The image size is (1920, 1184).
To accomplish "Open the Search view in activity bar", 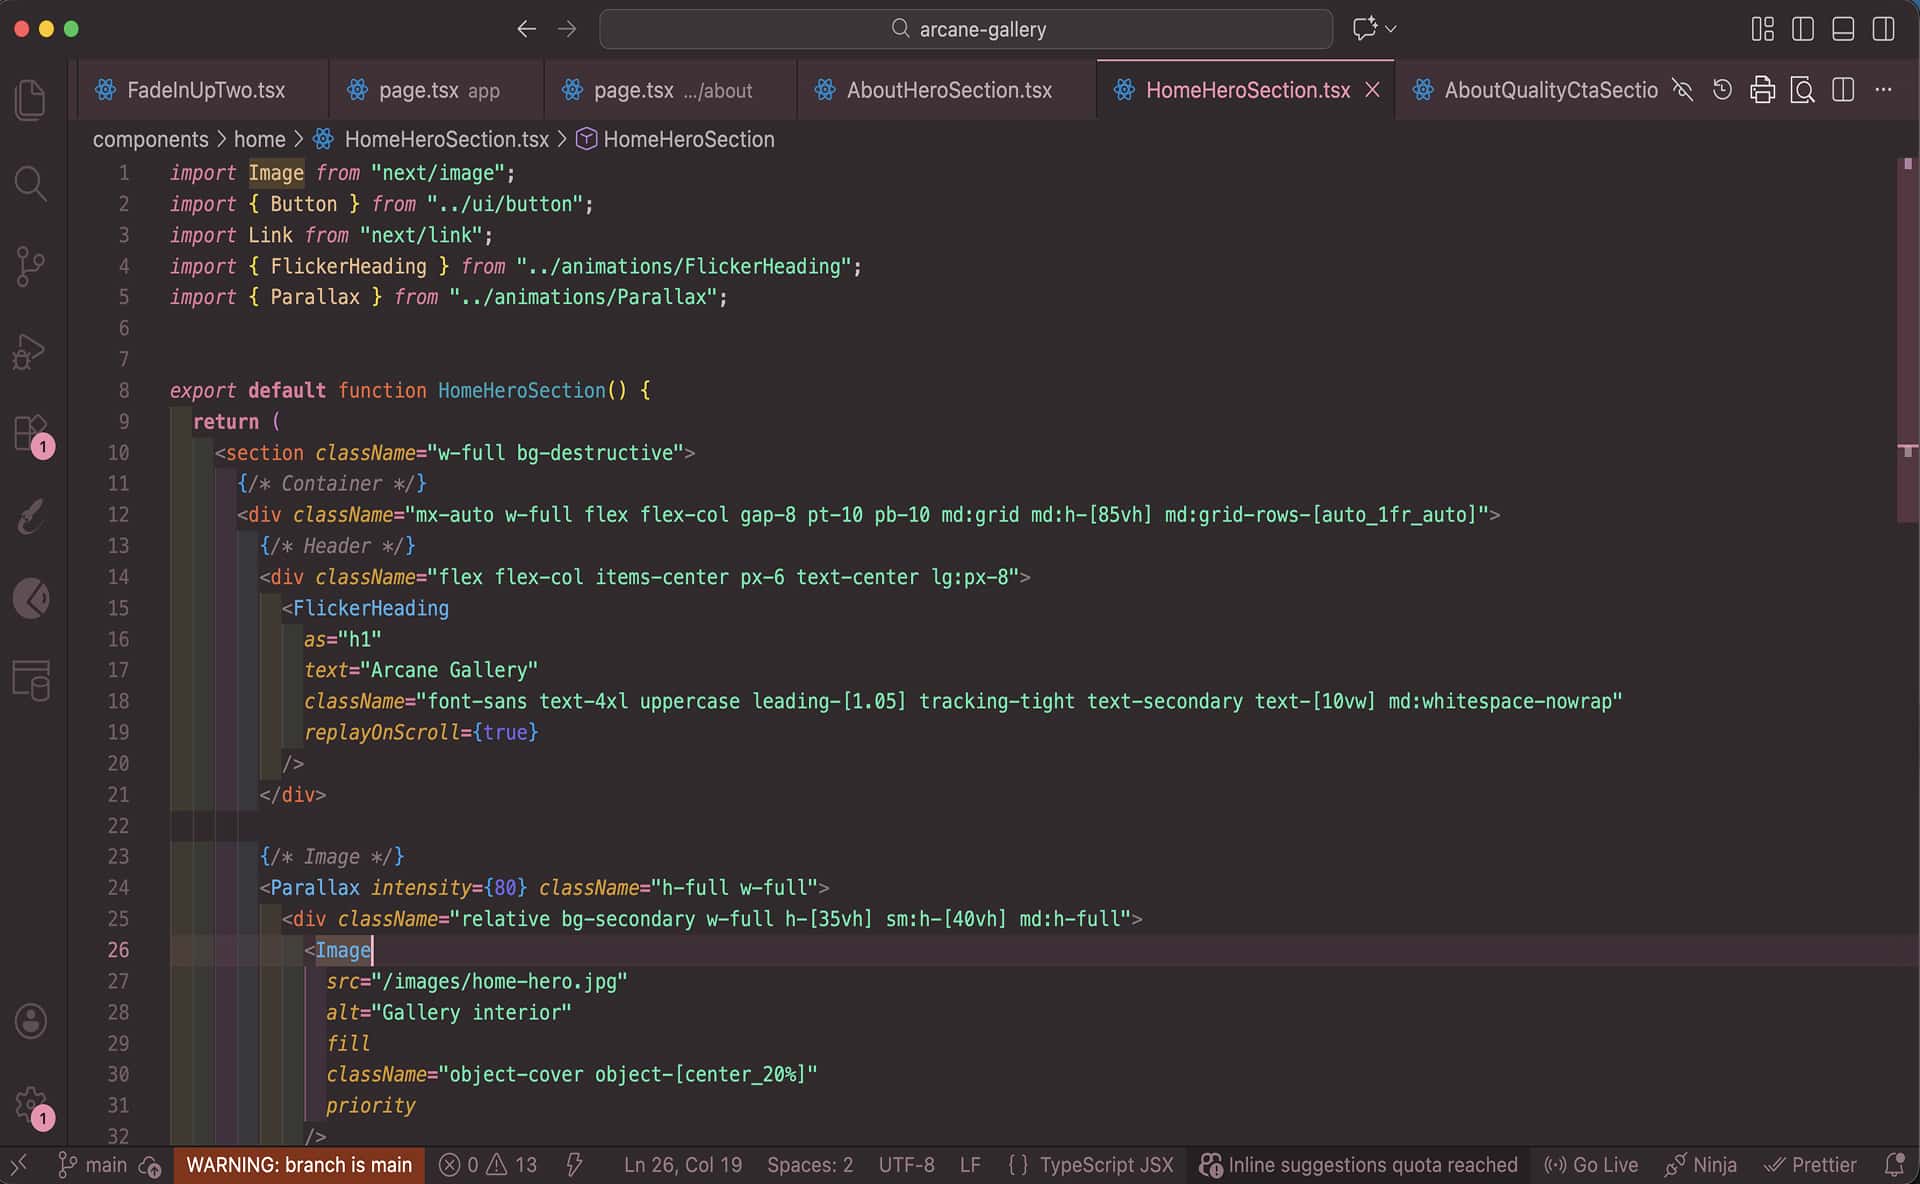I will click(31, 184).
